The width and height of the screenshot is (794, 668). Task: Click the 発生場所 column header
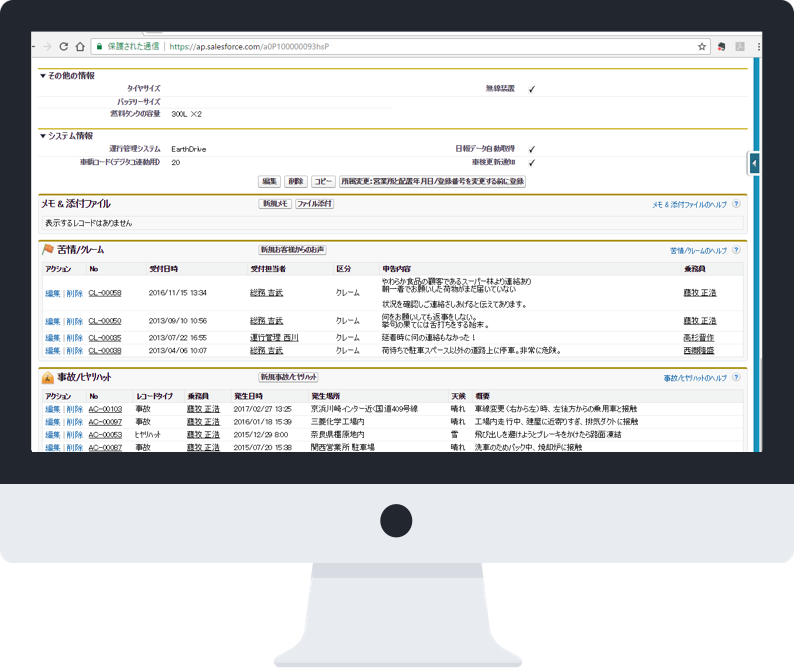(x=326, y=396)
